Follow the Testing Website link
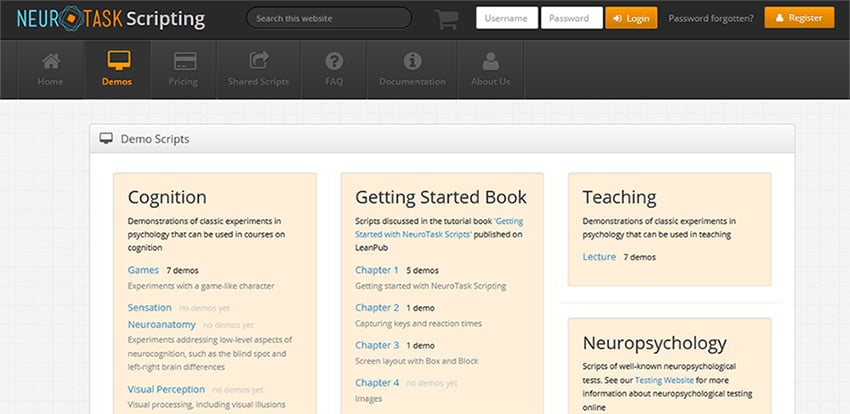The image size is (850, 414). coord(664,380)
